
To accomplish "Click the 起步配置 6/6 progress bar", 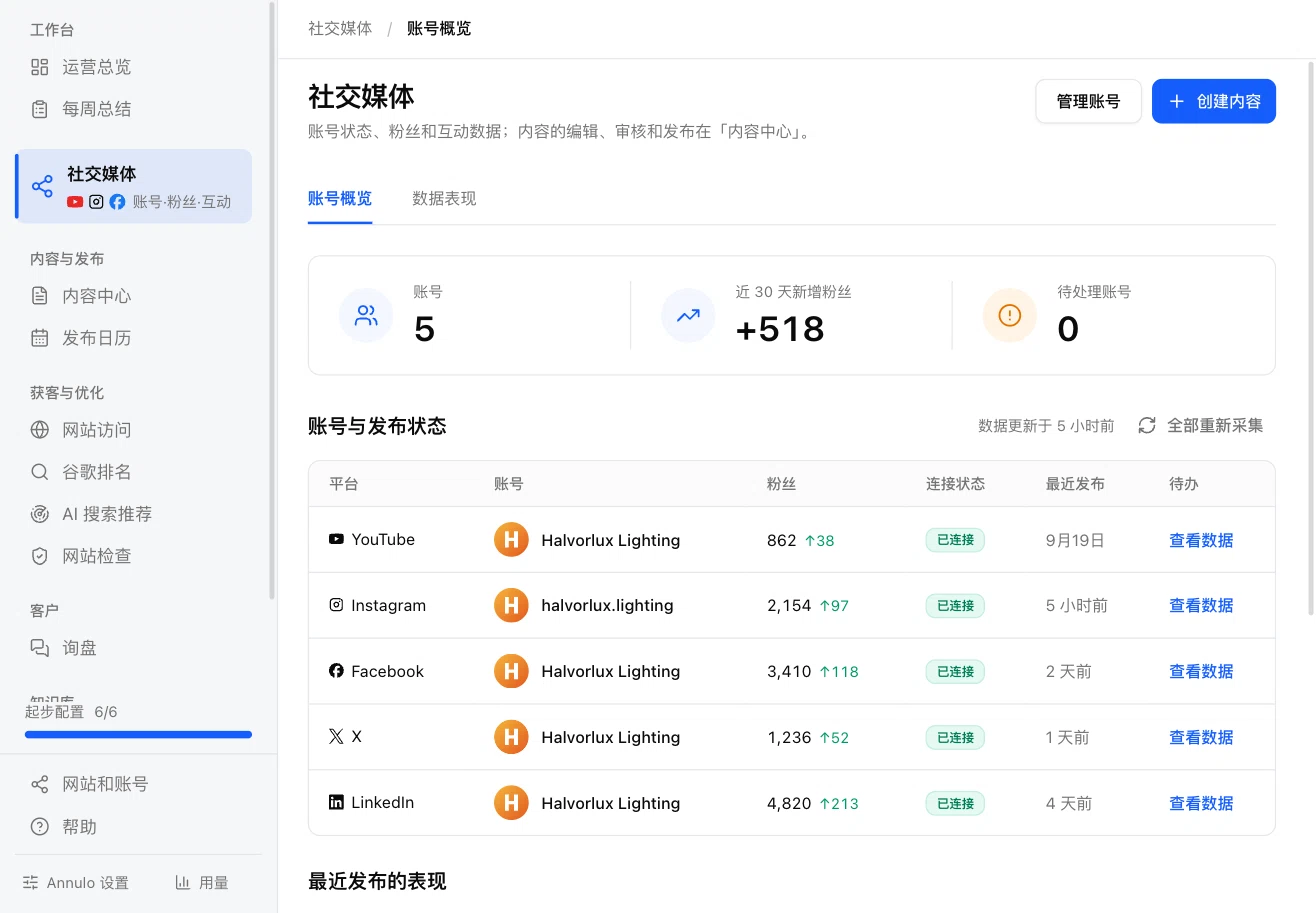I will pyautogui.click(x=138, y=734).
